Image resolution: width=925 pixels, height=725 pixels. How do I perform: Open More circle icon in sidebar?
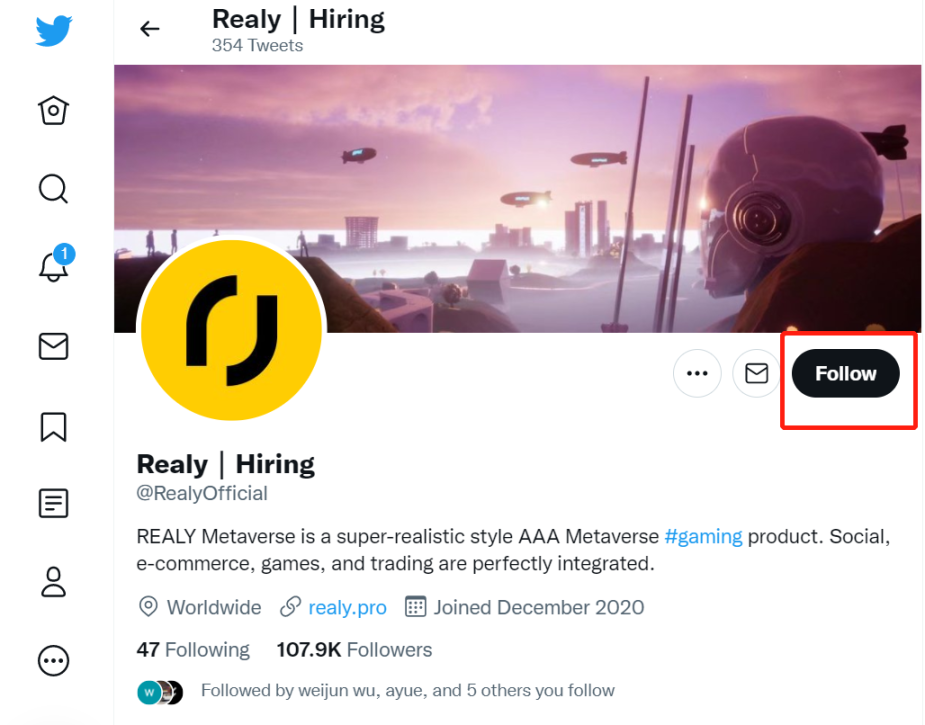[x=53, y=660]
